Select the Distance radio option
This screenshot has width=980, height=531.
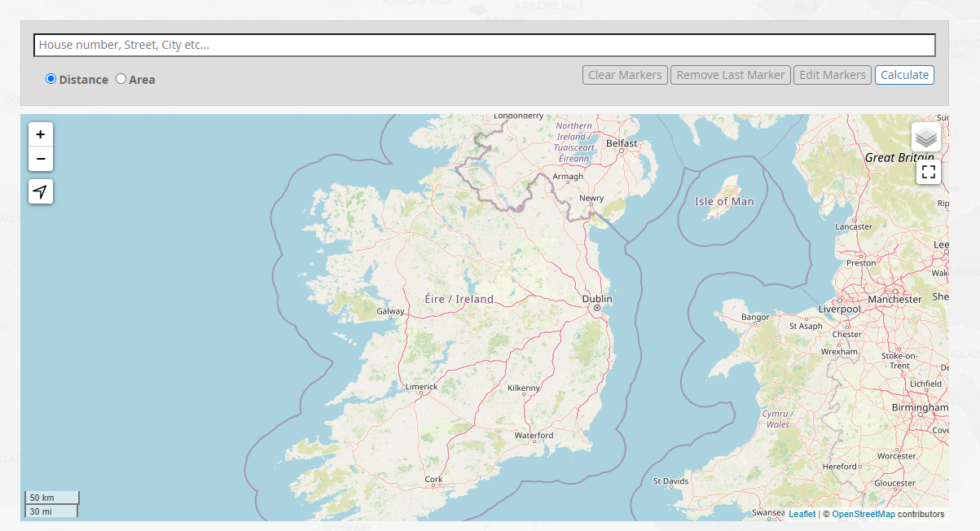tap(51, 79)
